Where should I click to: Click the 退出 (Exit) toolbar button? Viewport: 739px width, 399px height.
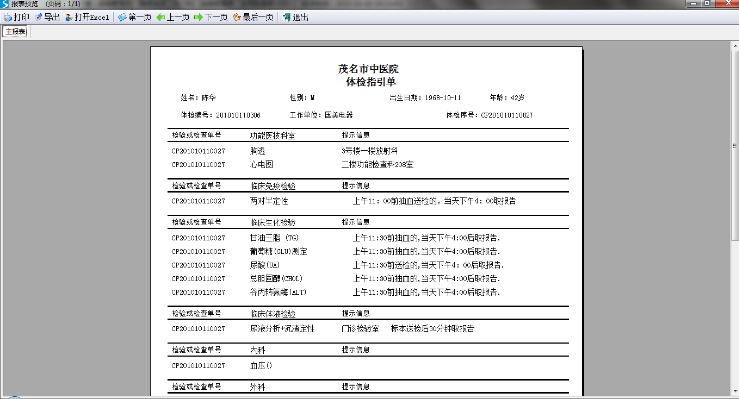tap(296, 17)
